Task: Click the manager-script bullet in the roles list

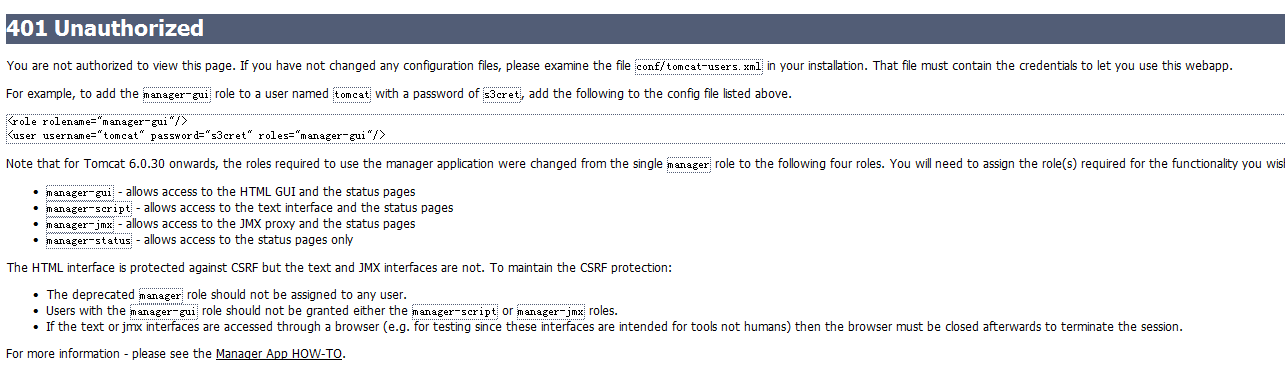Action: (x=249, y=208)
